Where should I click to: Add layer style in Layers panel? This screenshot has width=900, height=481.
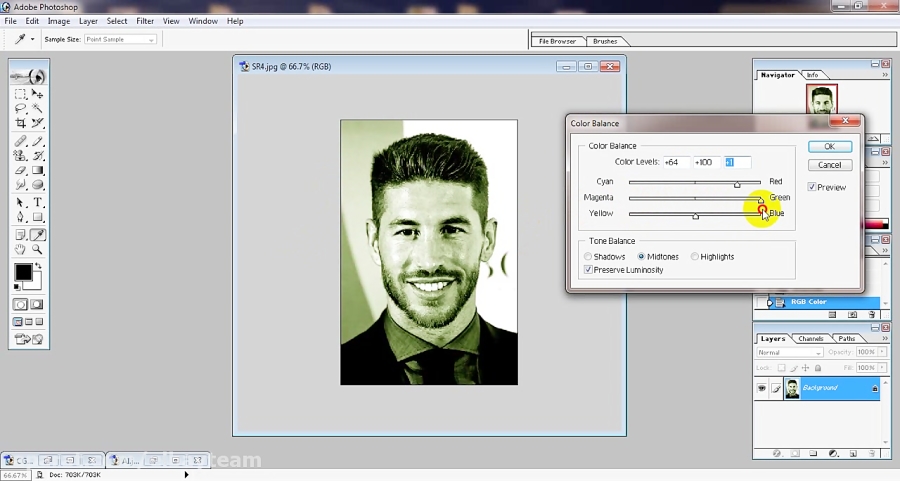[777, 453]
